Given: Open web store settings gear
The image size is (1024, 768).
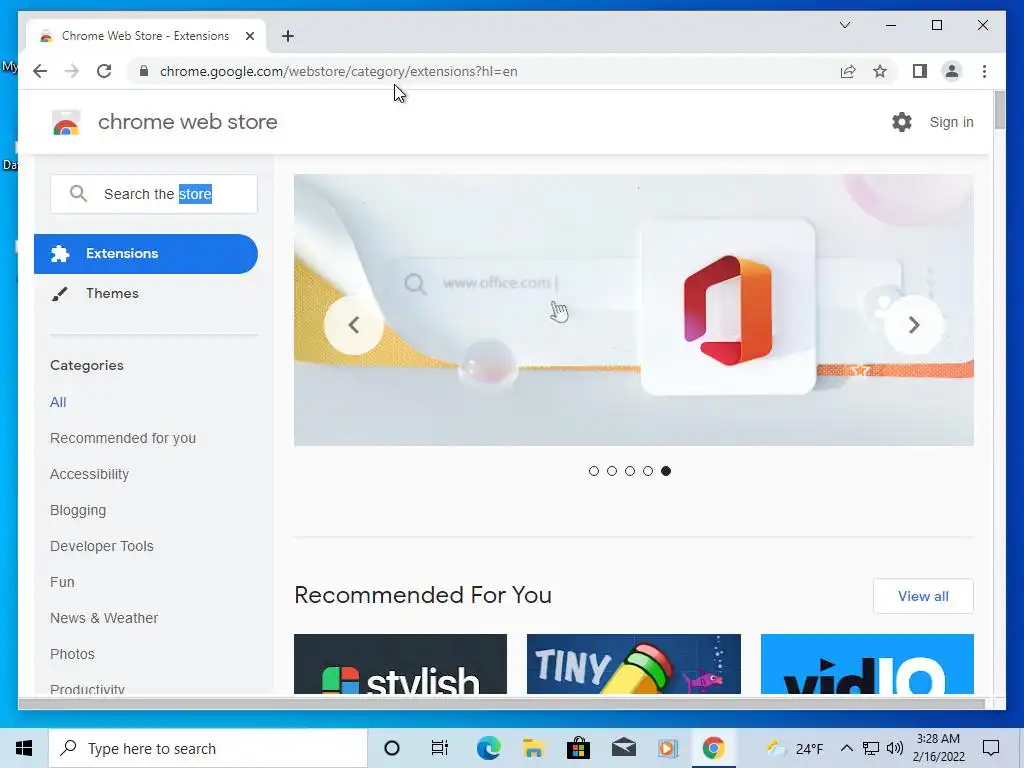Looking at the screenshot, I should [x=902, y=122].
